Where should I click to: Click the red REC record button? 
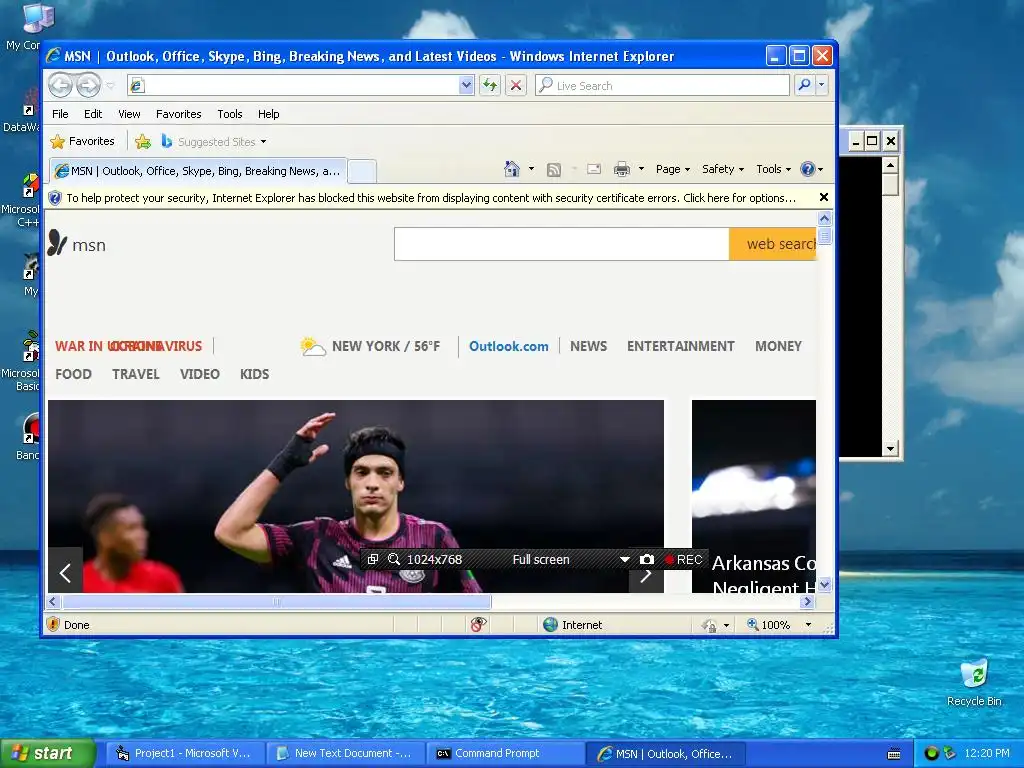point(683,559)
